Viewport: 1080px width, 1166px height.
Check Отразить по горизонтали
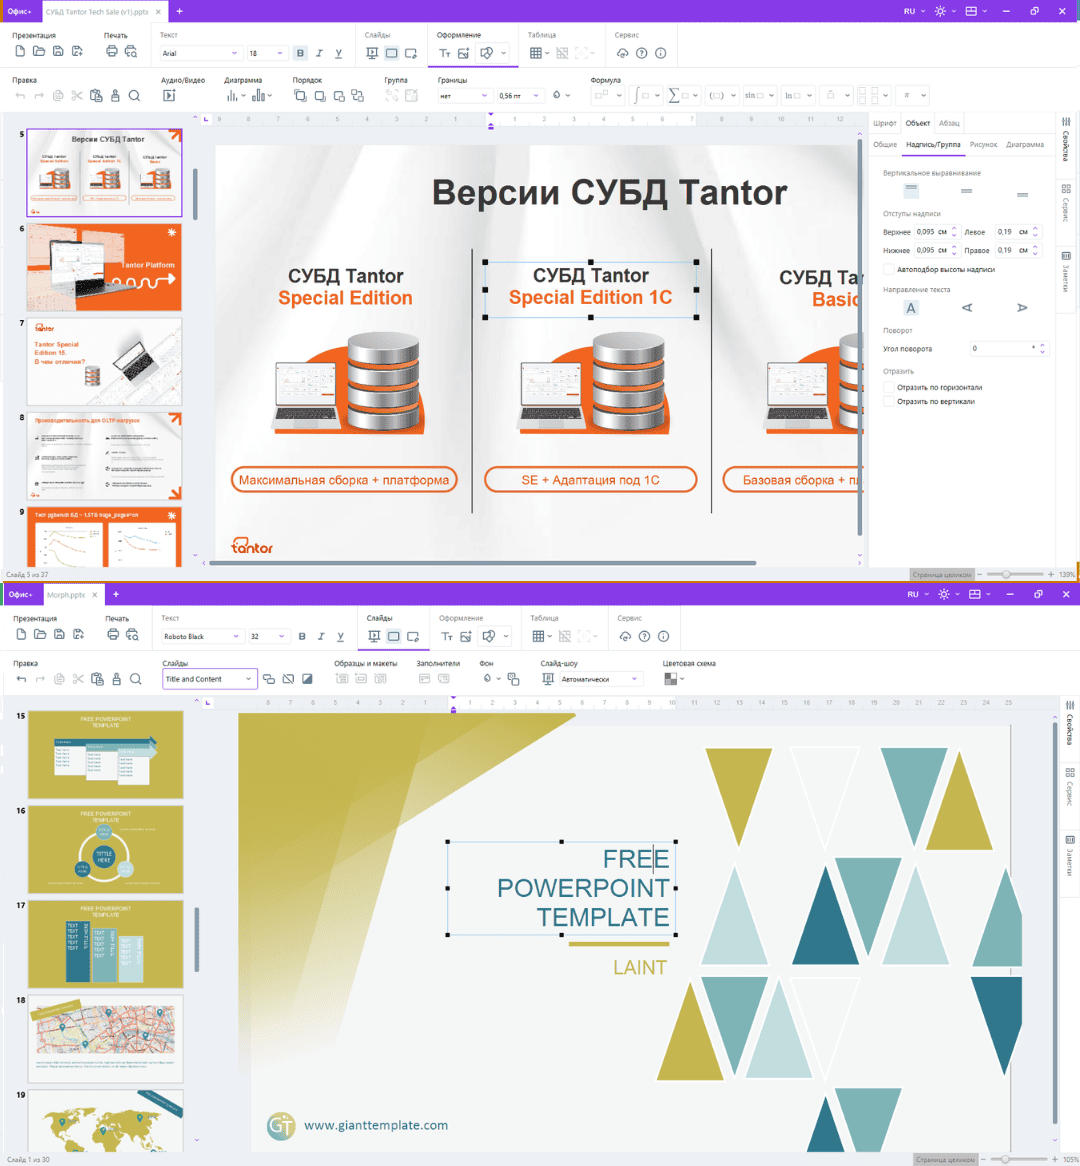point(889,387)
